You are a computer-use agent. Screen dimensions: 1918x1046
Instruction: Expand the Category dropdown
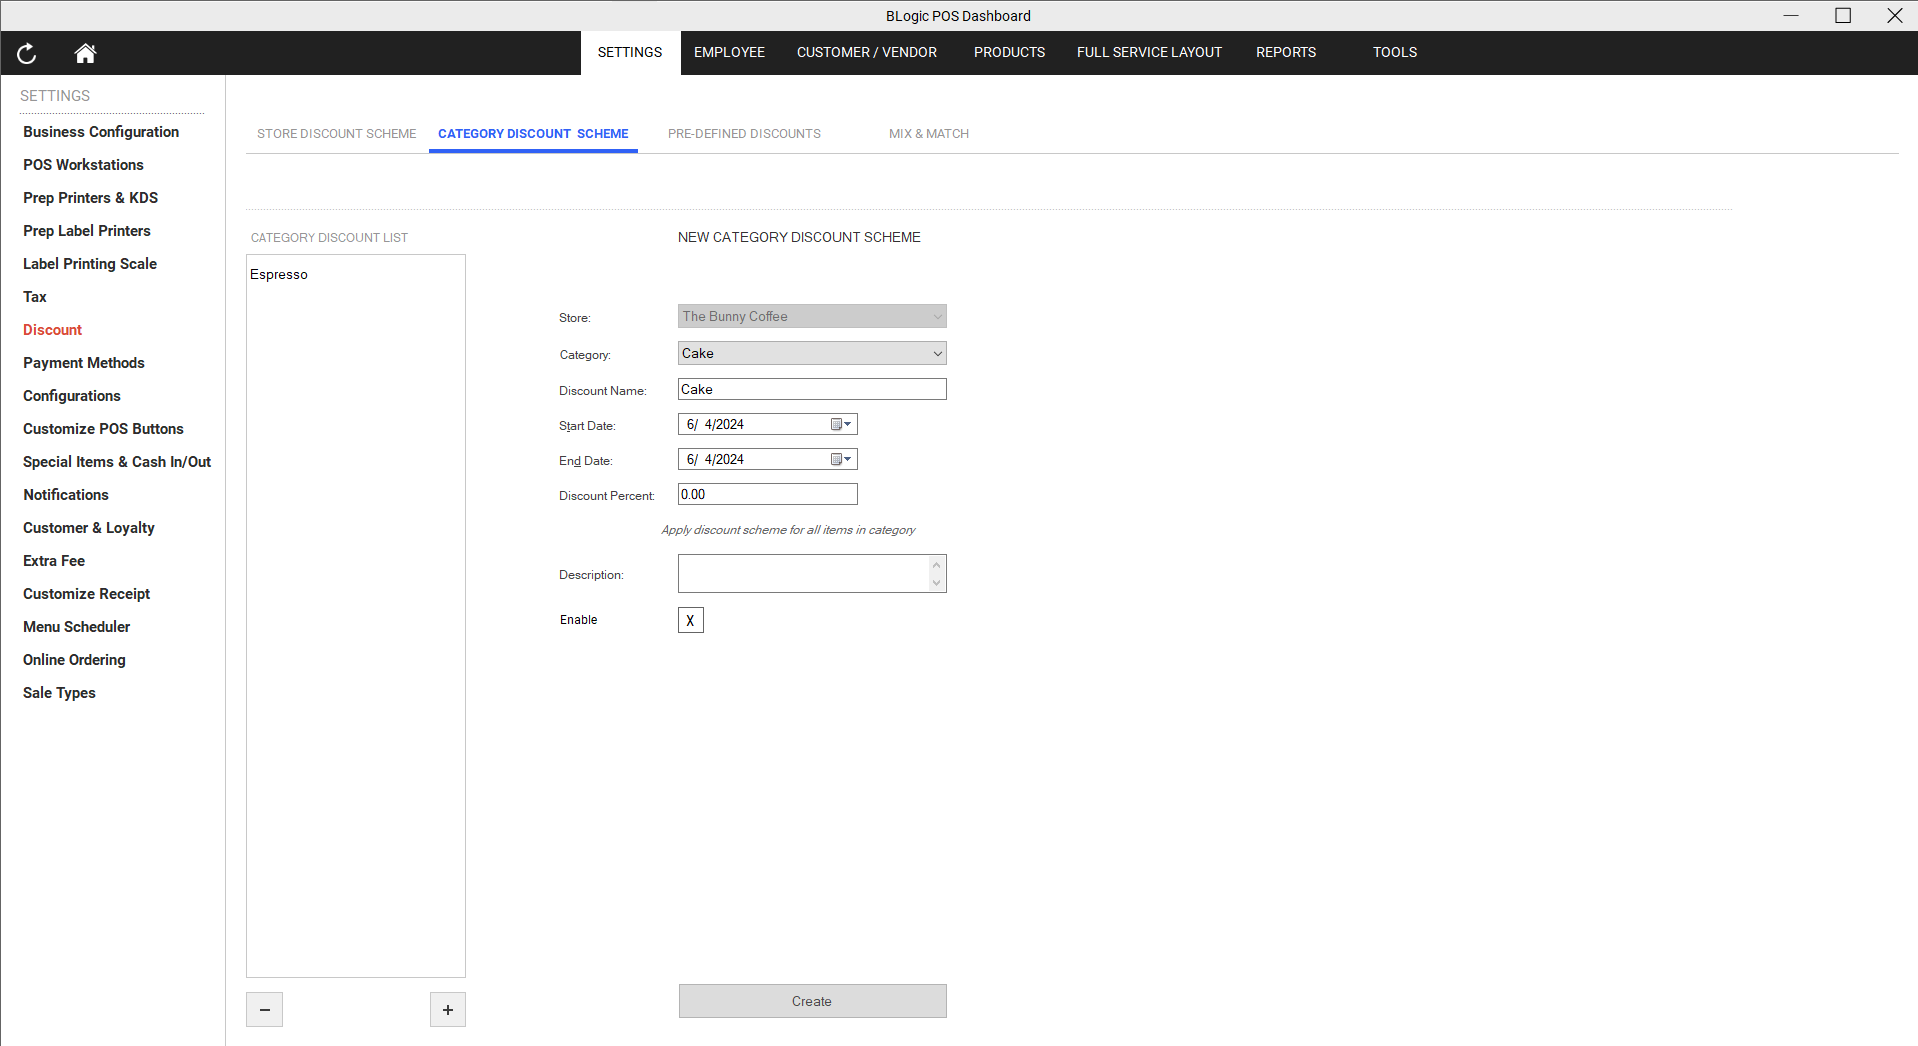point(936,354)
